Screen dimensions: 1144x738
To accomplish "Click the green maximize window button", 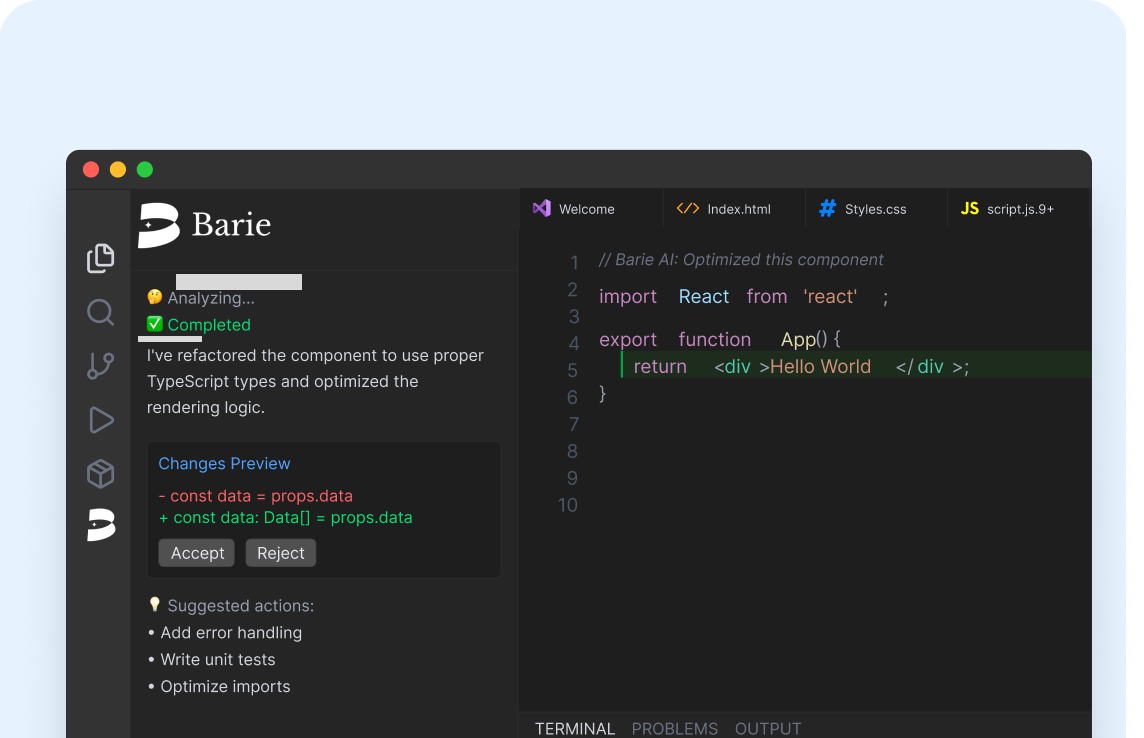I will (x=144, y=170).
